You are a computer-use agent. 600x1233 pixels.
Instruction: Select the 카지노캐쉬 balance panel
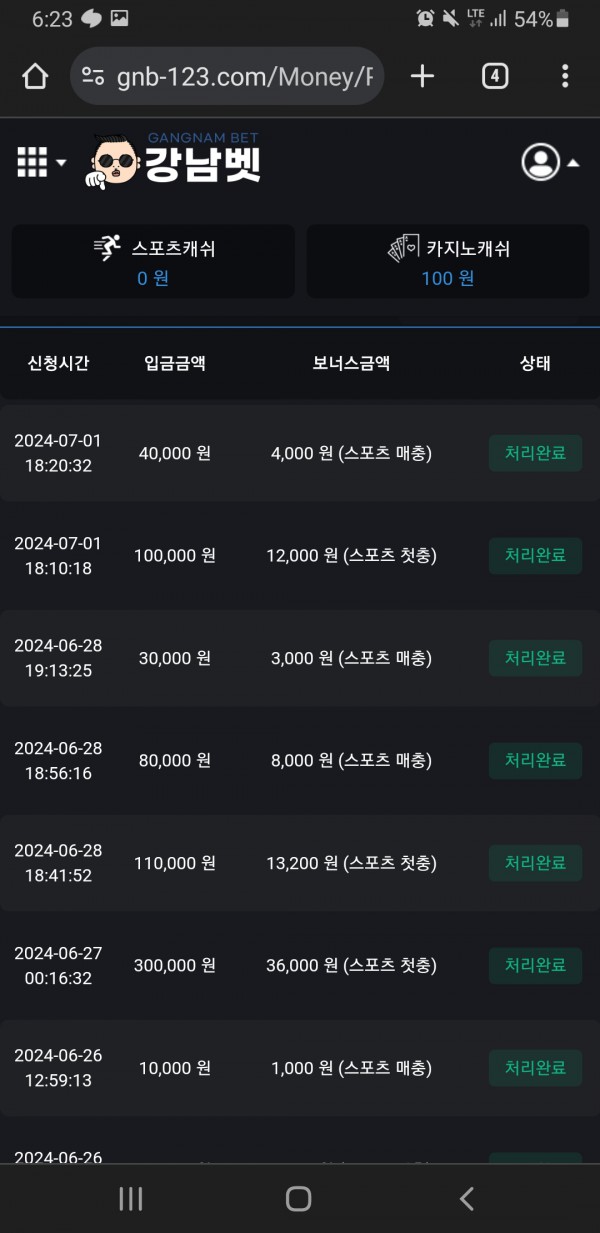click(x=447, y=261)
